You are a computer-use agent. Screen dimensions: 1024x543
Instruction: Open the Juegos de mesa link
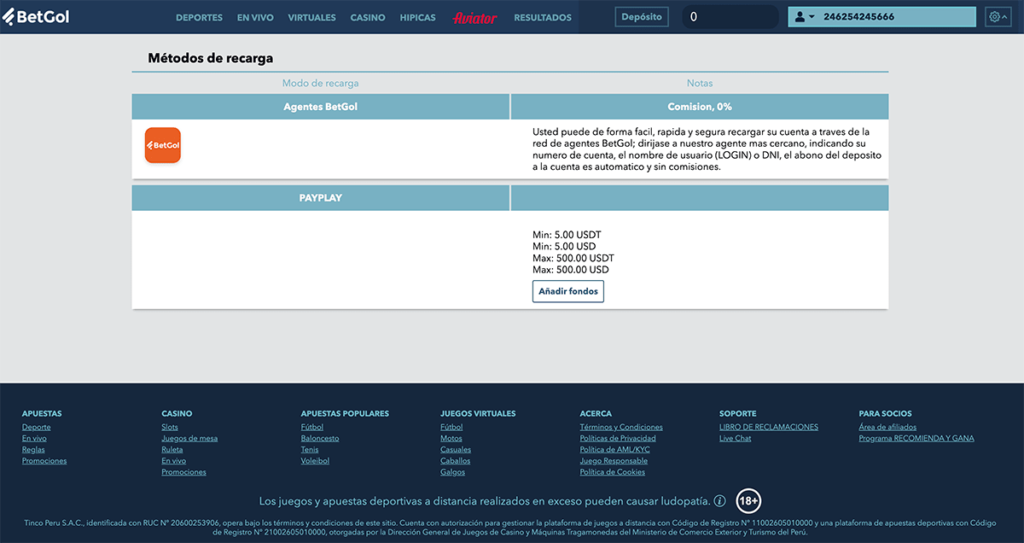[189, 438]
